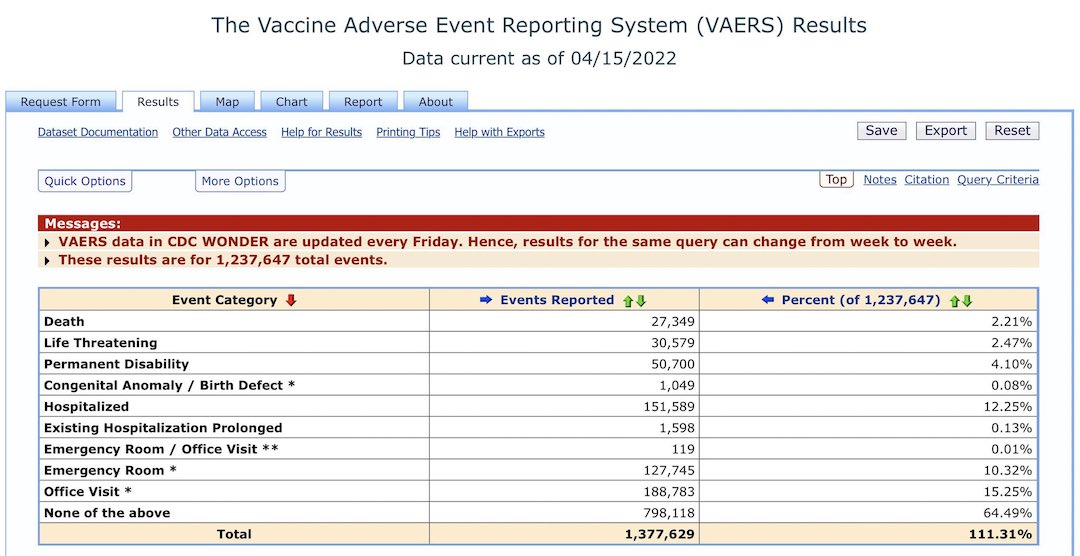The height and width of the screenshot is (556, 1080).
Task: Open Dataset Documentation link
Action: (x=98, y=132)
